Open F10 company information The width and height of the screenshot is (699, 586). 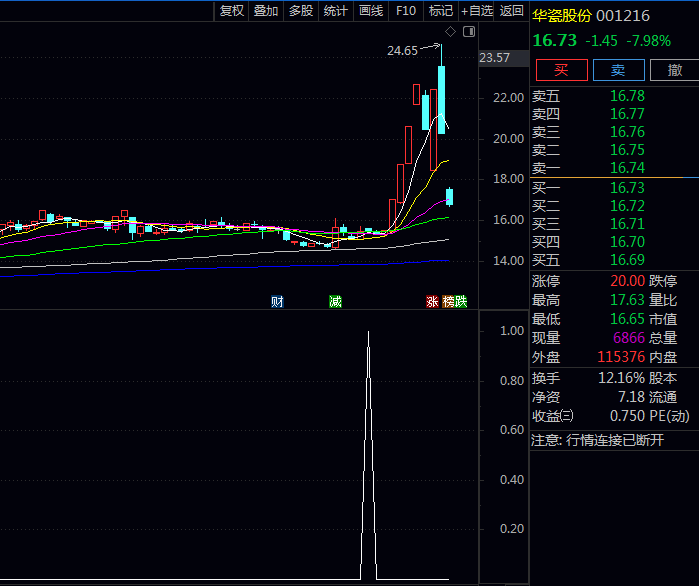click(x=405, y=11)
